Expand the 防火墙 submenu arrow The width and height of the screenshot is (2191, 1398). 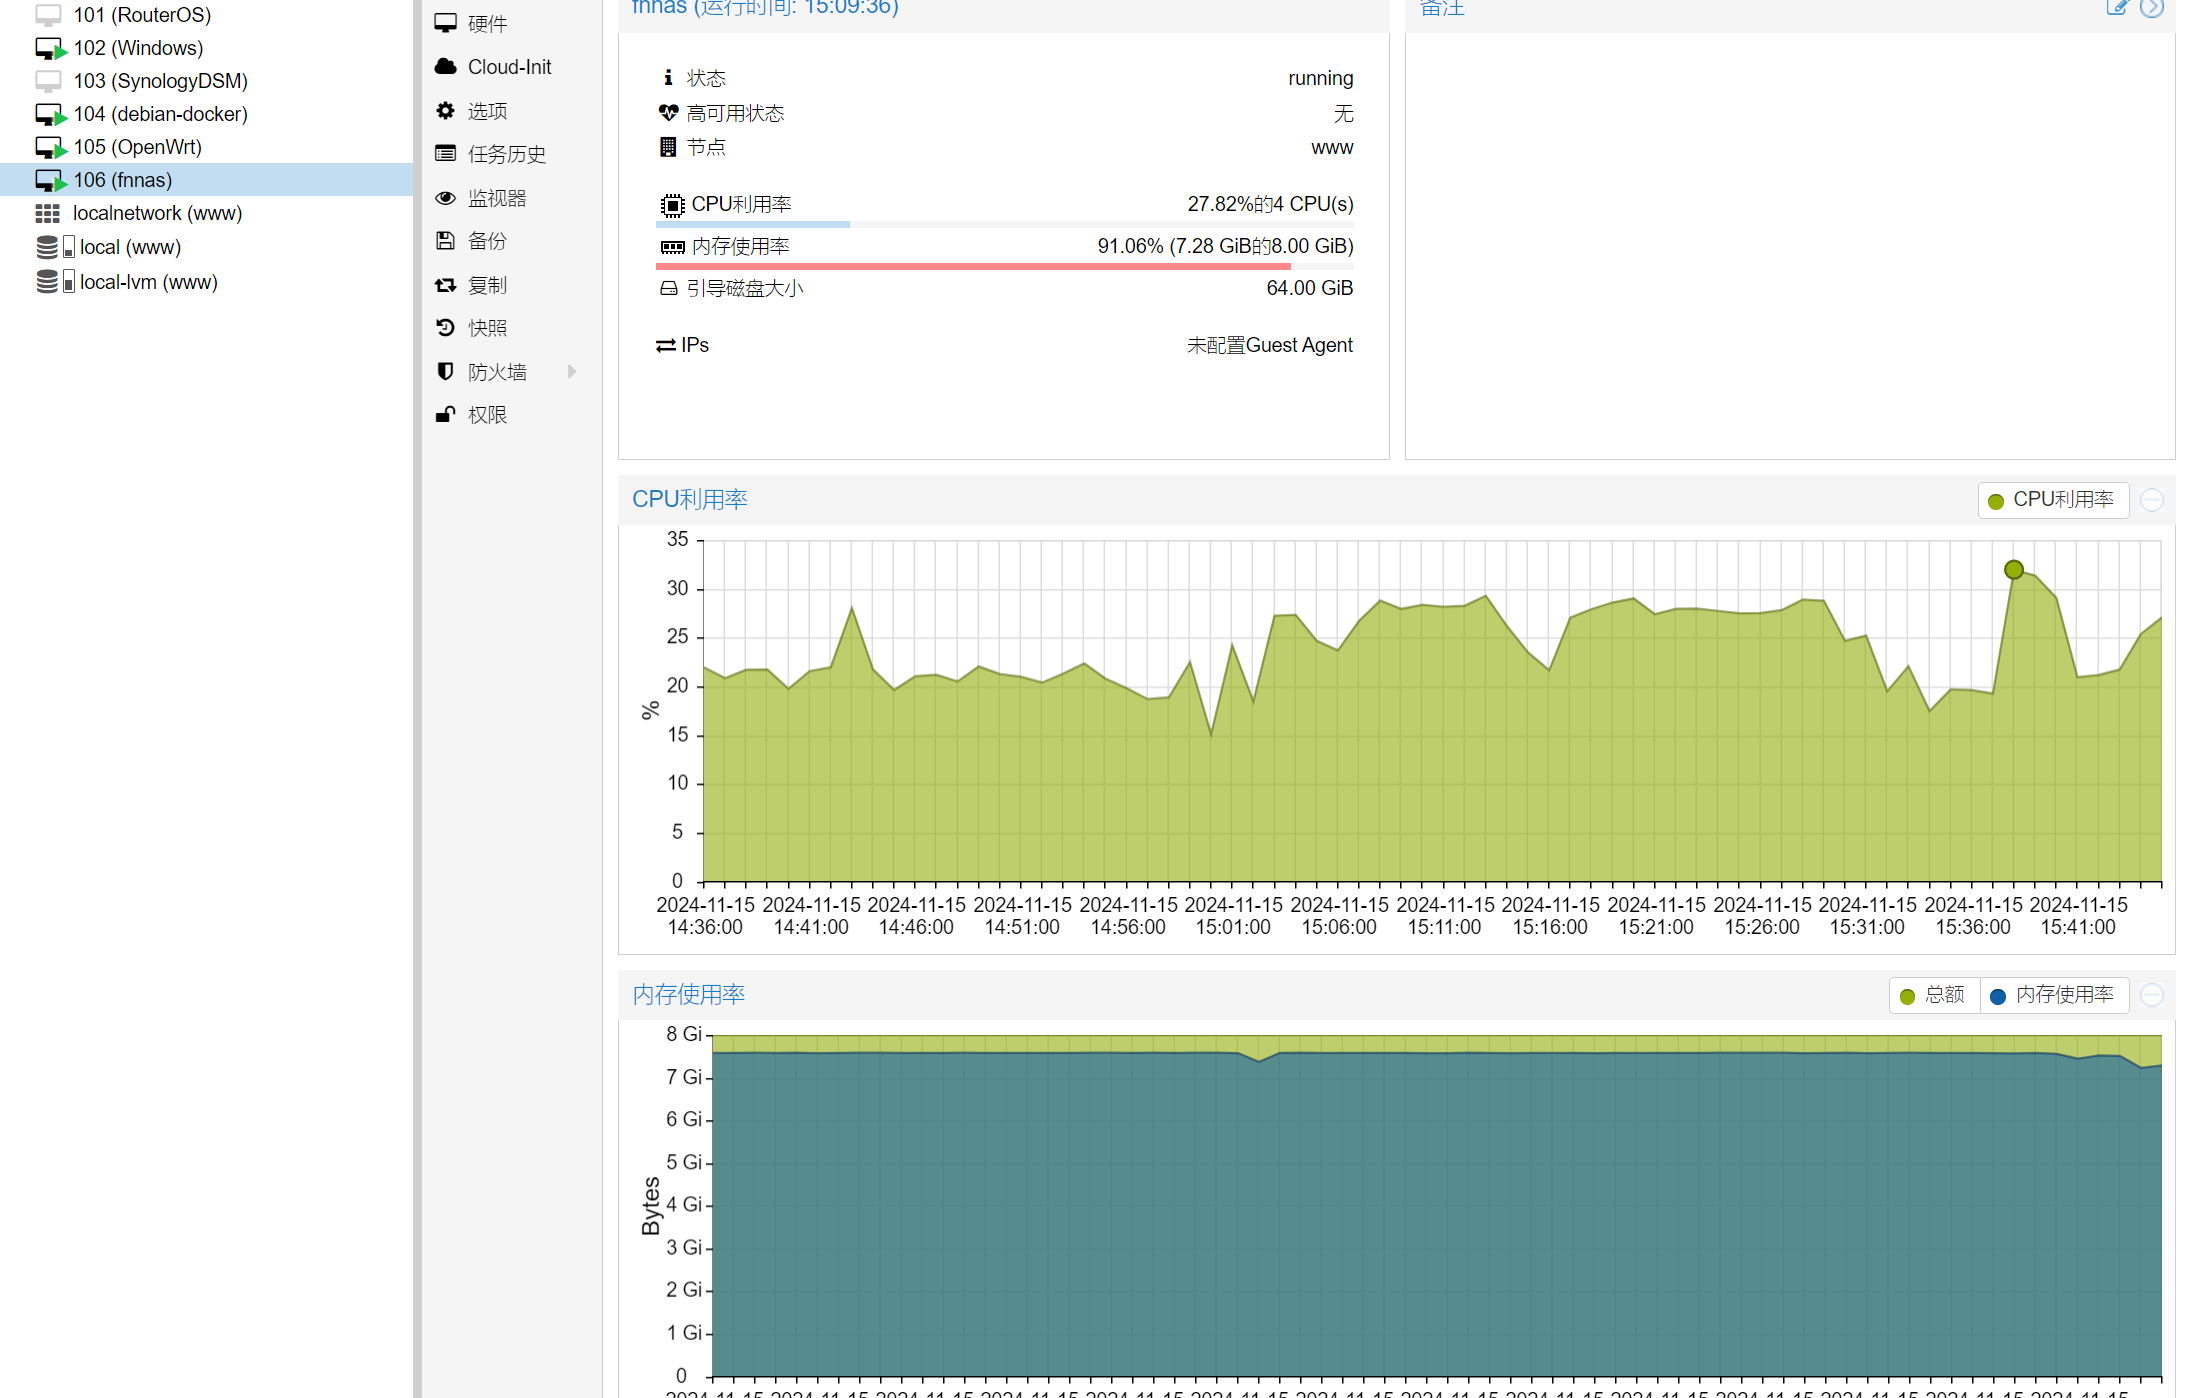[x=572, y=372]
